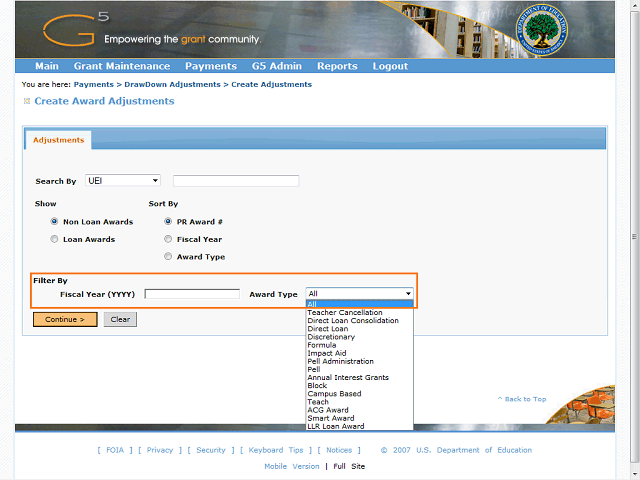640x480 pixels.
Task: Open the Grant Maintenance menu
Action: pos(116,66)
